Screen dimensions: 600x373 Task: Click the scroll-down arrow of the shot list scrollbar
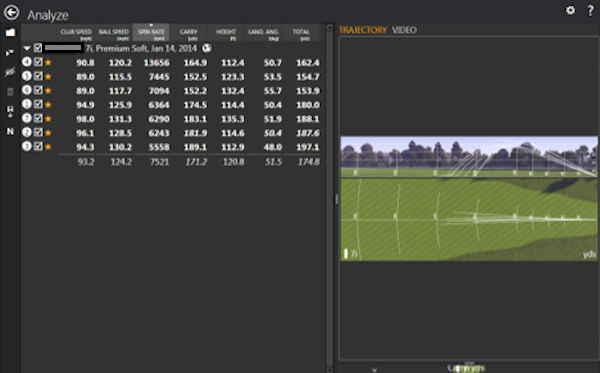click(329, 370)
